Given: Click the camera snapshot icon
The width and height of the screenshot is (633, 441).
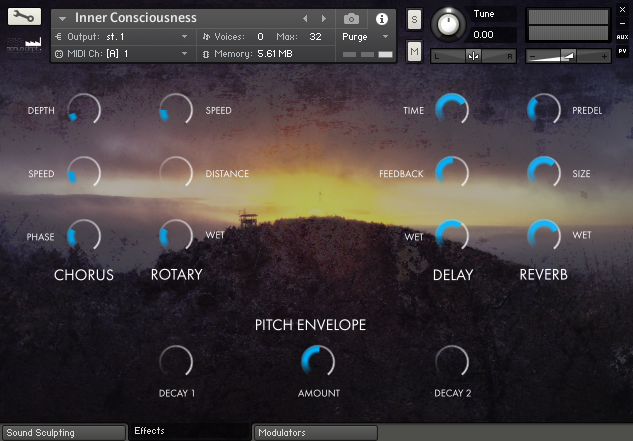Looking at the screenshot, I should [x=351, y=19].
